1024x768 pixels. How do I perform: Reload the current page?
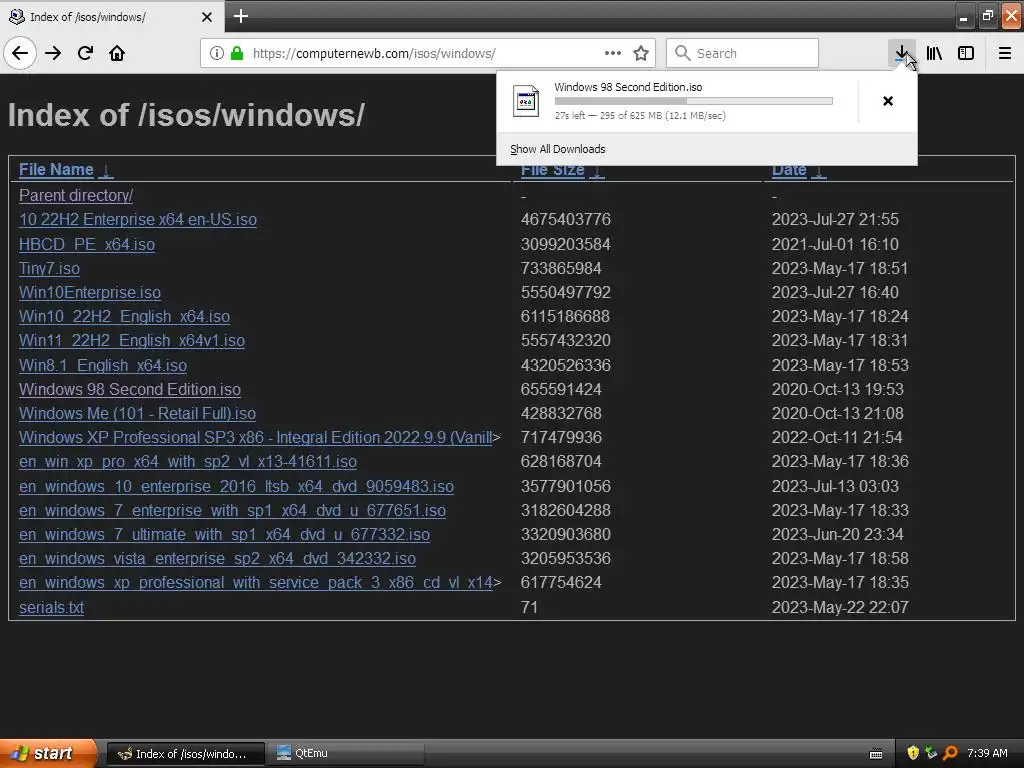tap(85, 53)
